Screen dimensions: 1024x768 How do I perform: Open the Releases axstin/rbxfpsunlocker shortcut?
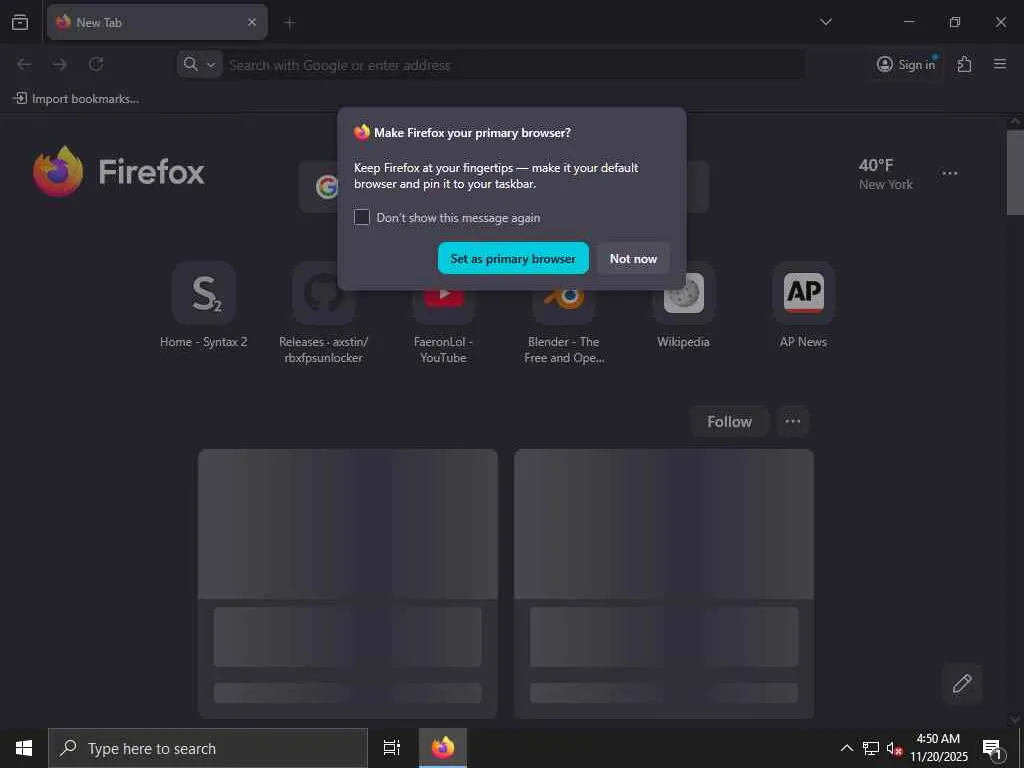324,313
